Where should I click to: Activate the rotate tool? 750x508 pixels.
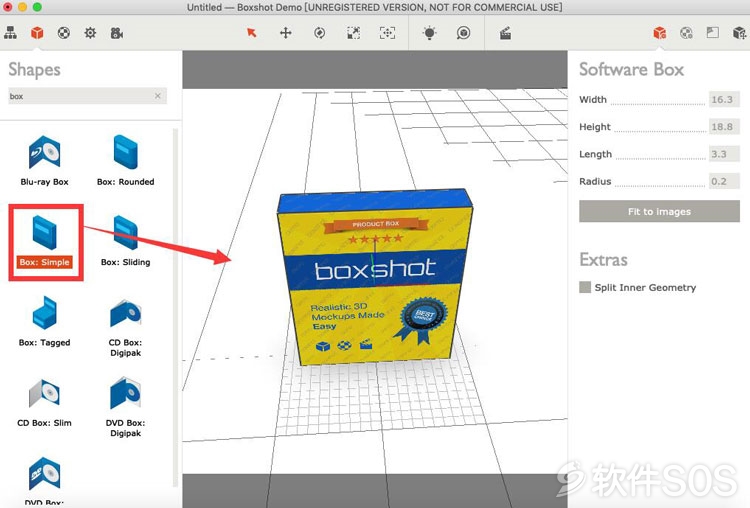pos(320,33)
